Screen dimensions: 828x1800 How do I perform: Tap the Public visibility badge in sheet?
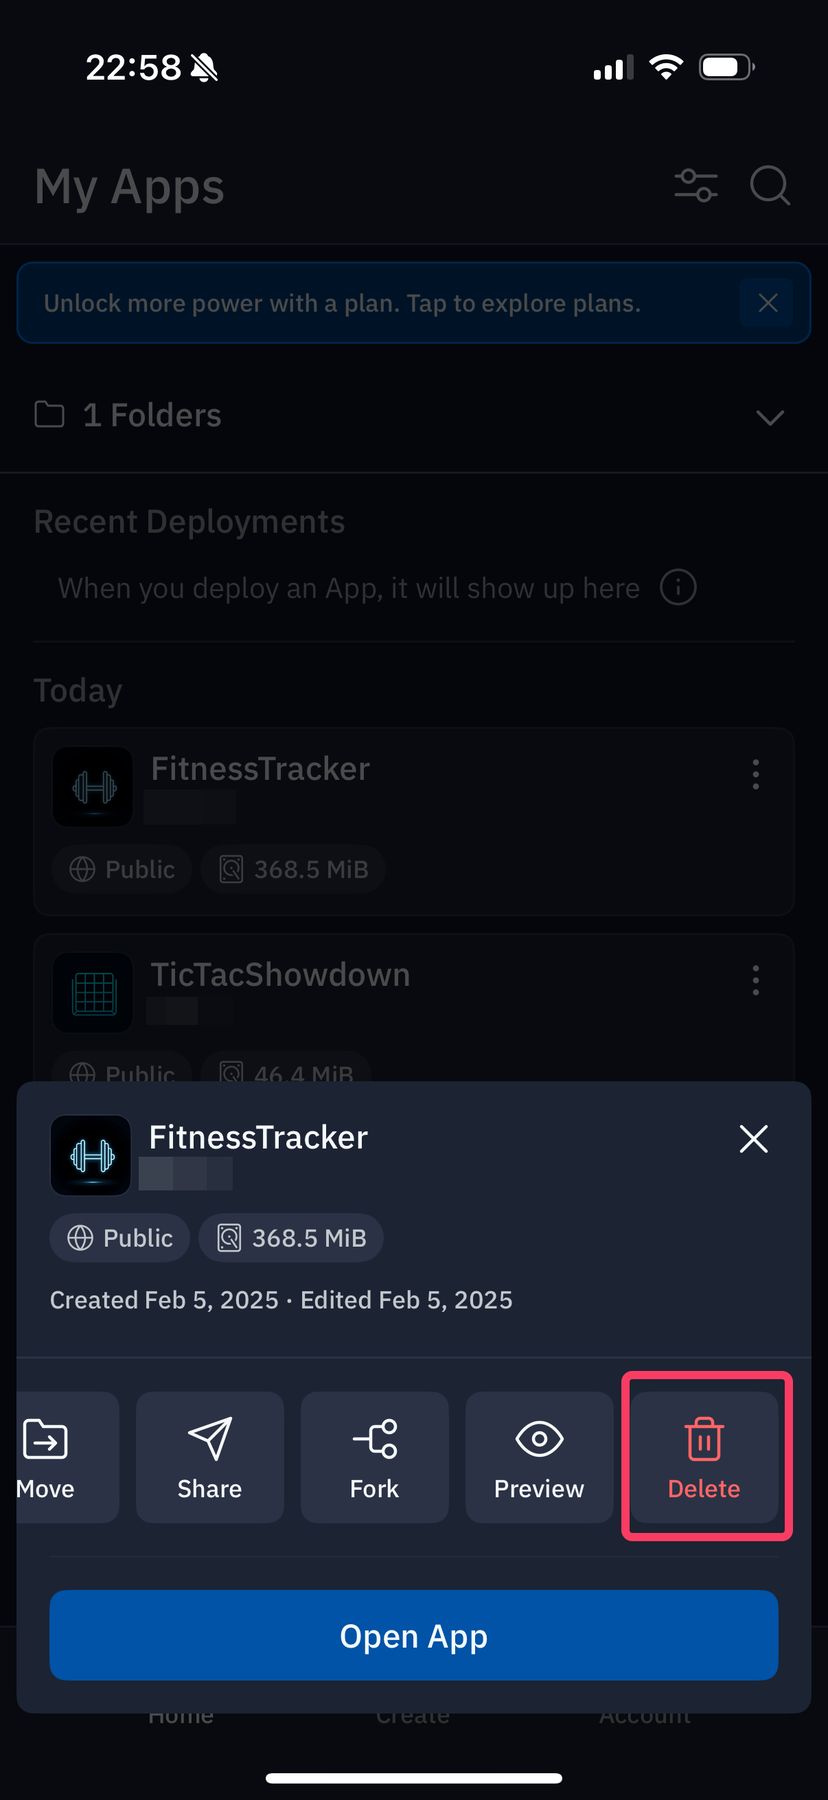pyautogui.click(x=120, y=1238)
